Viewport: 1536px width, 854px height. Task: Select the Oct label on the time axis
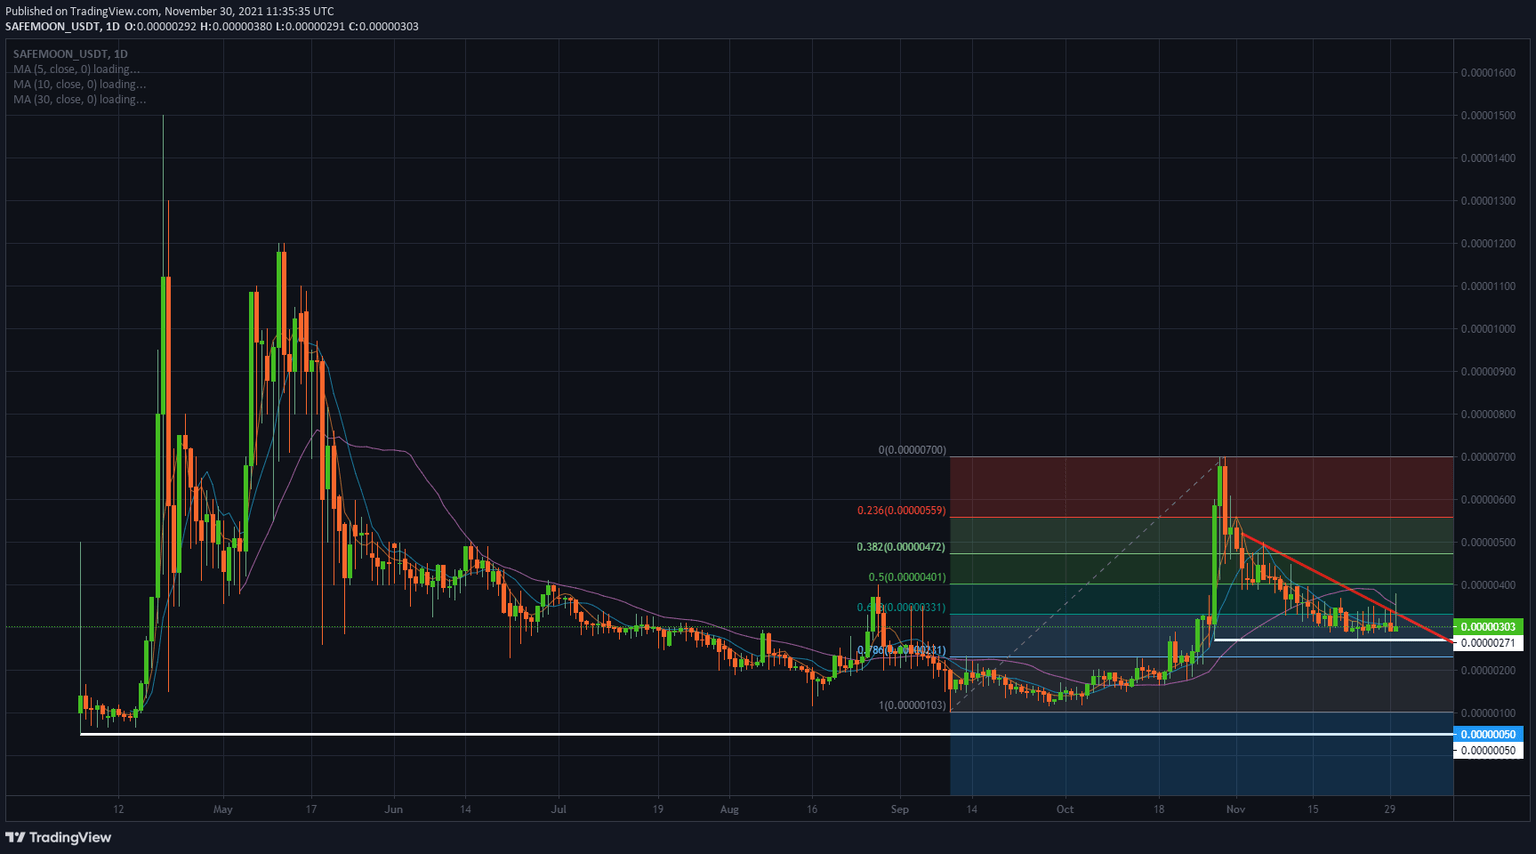coord(1064,810)
